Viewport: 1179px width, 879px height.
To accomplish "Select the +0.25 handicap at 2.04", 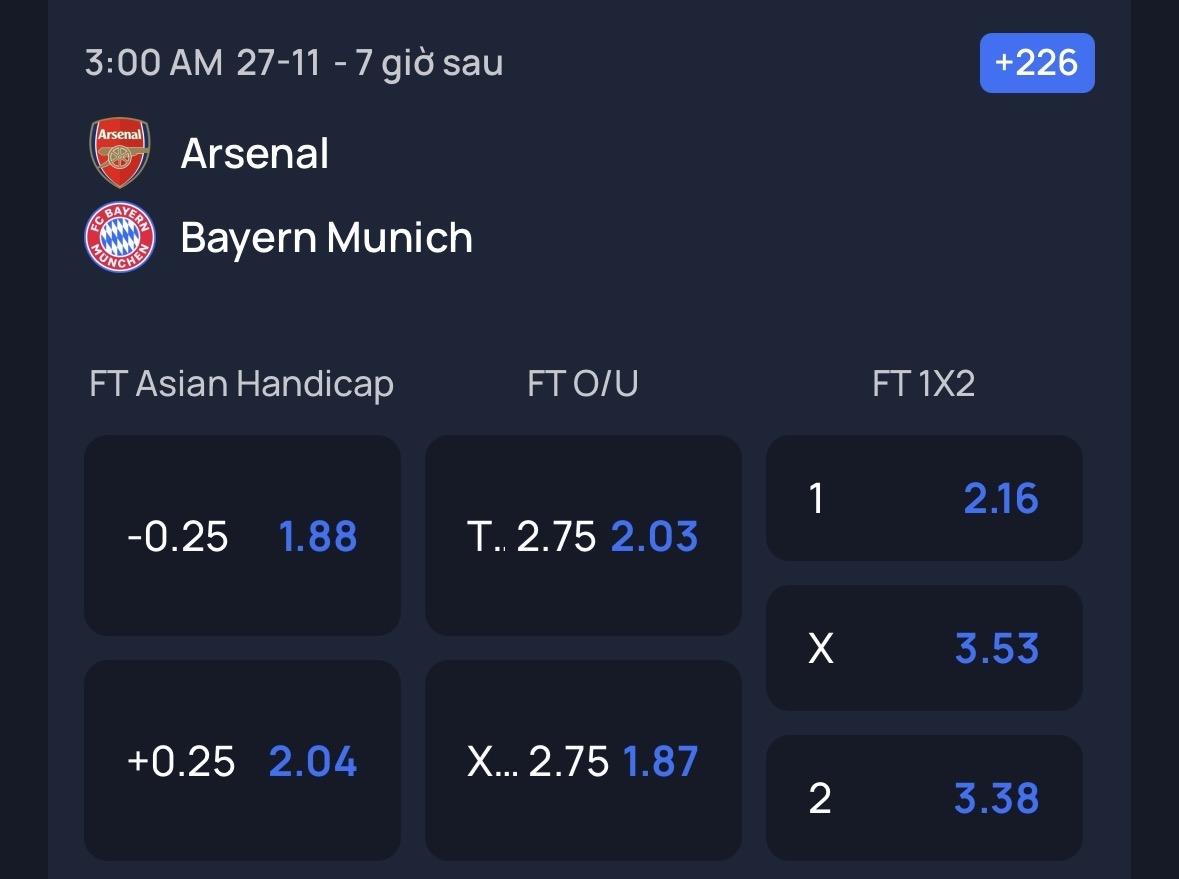I will (242, 761).
